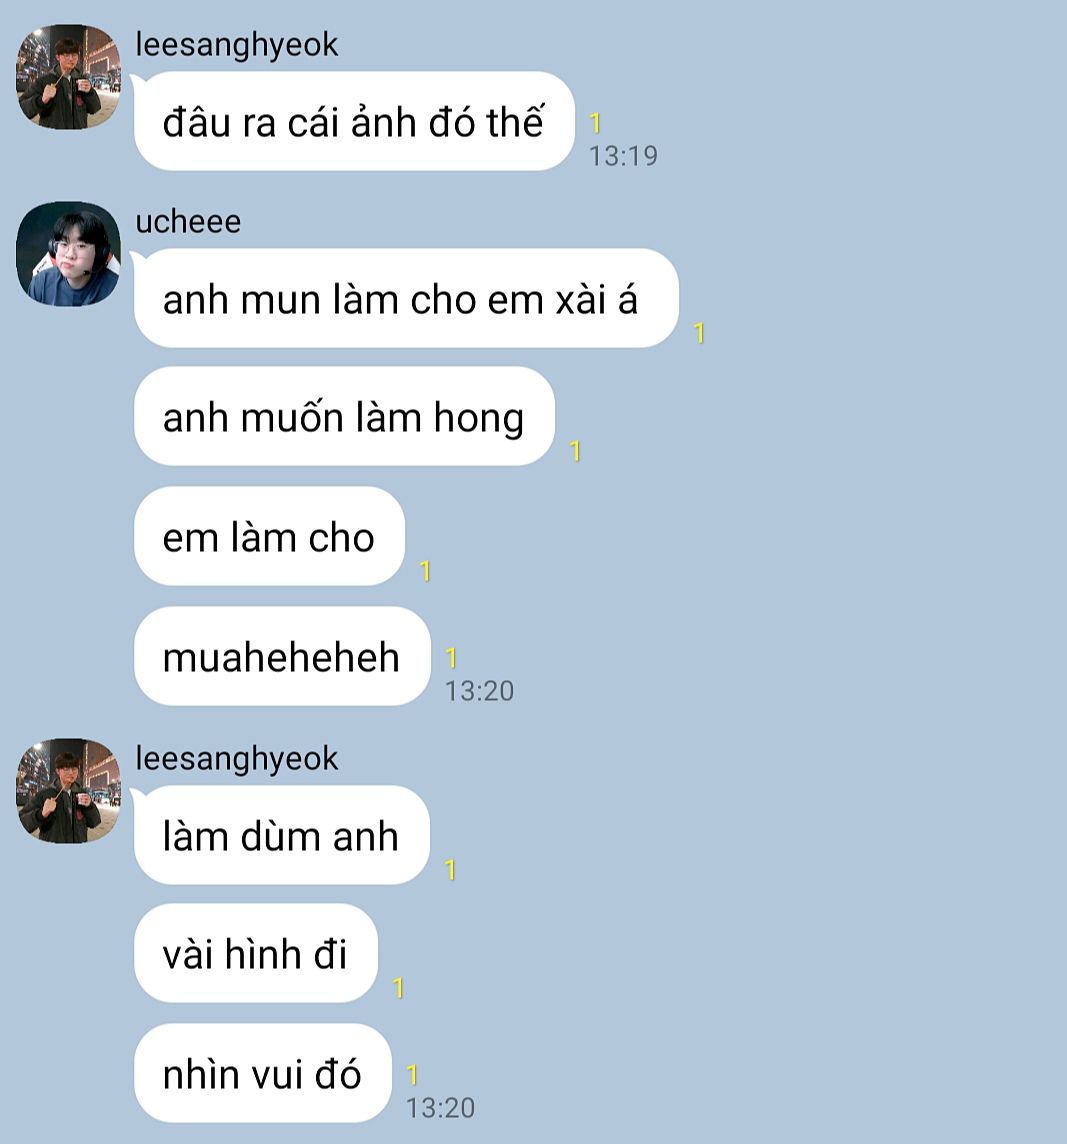Viewport: 1067px width, 1144px height.
Task: Select the 'muaheheheh' message bubble
Action: (x=282, y=656)
